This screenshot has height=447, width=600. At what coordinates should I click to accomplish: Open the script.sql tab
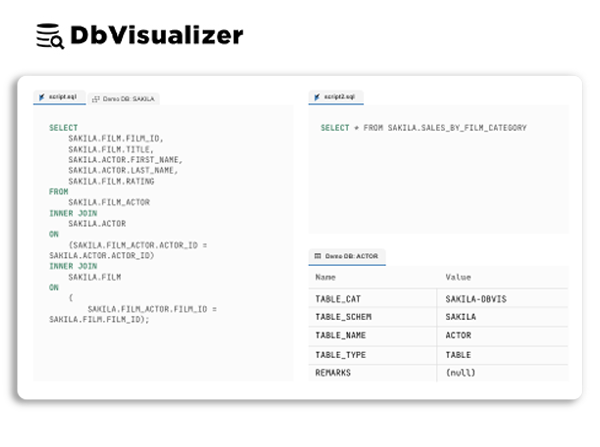pos(59,97)
